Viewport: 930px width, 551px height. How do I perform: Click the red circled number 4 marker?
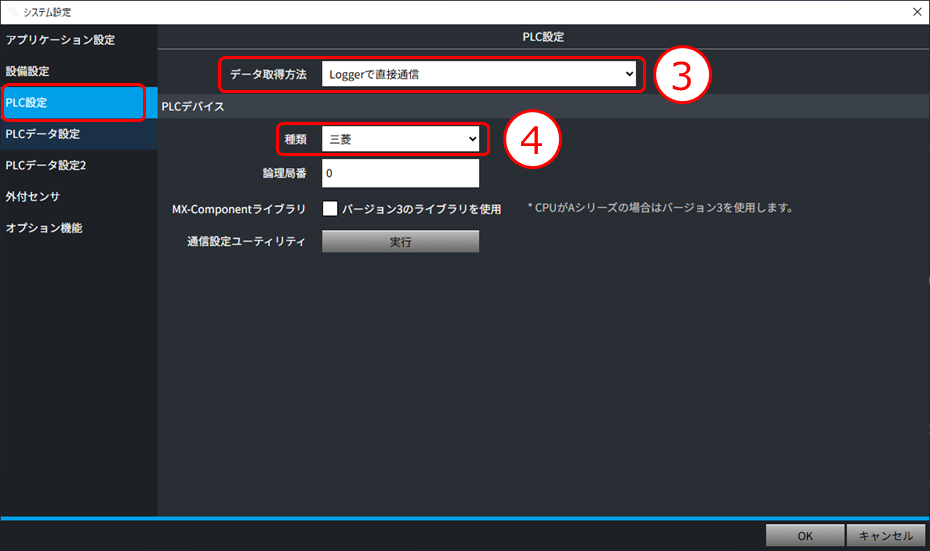[x=531, y=140]
